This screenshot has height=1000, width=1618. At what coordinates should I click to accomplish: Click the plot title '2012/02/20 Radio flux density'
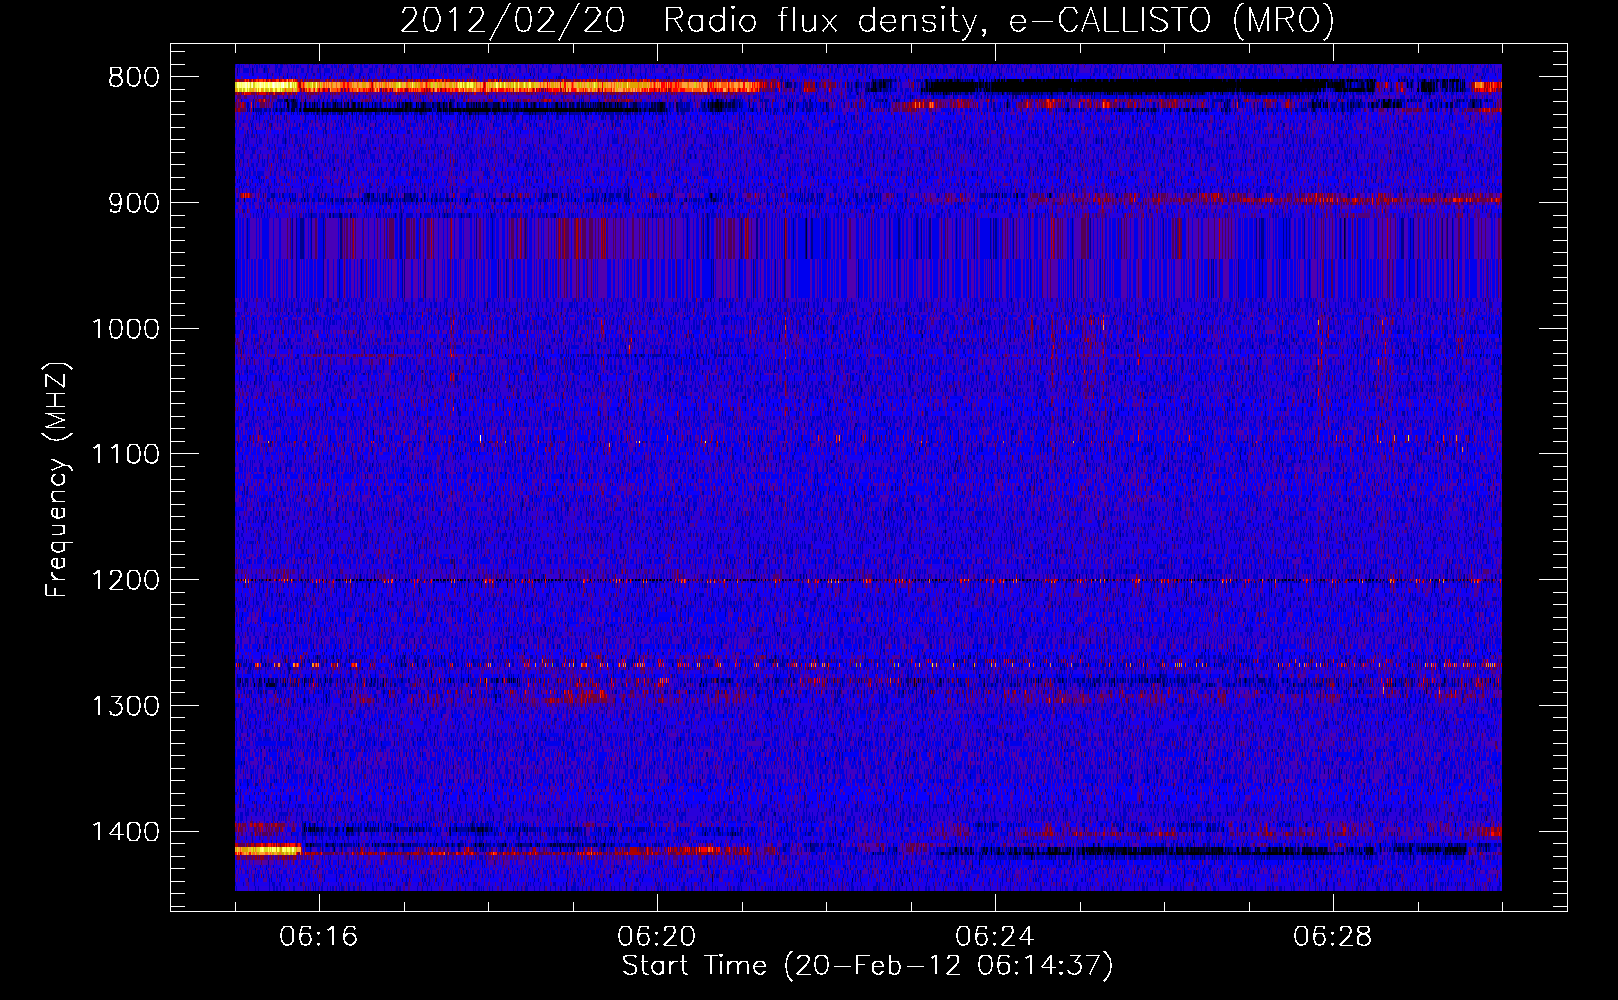click(x=867, y=20)
